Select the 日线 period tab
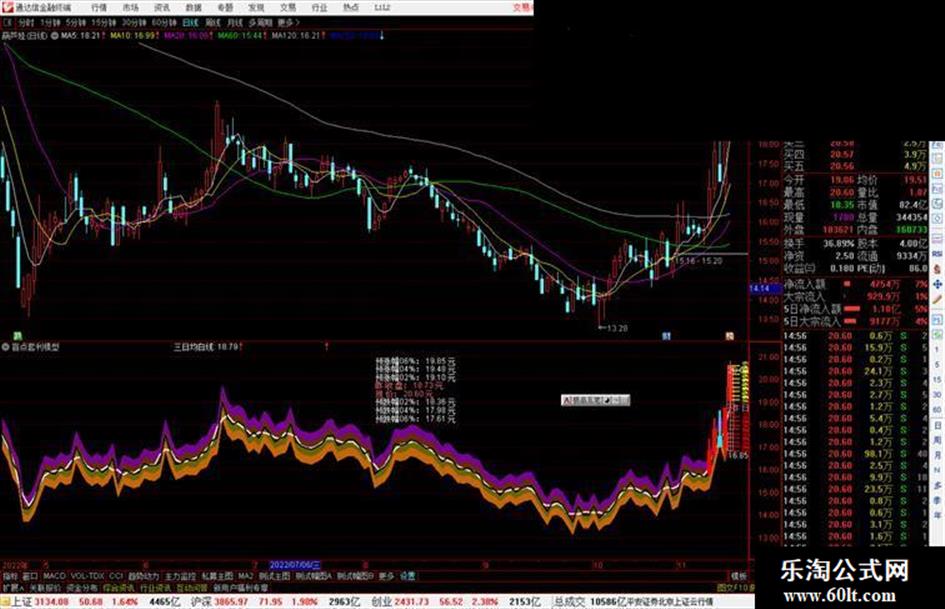This screenshot has width=945, height=609. pyautogui.click(x=190, y=22)
